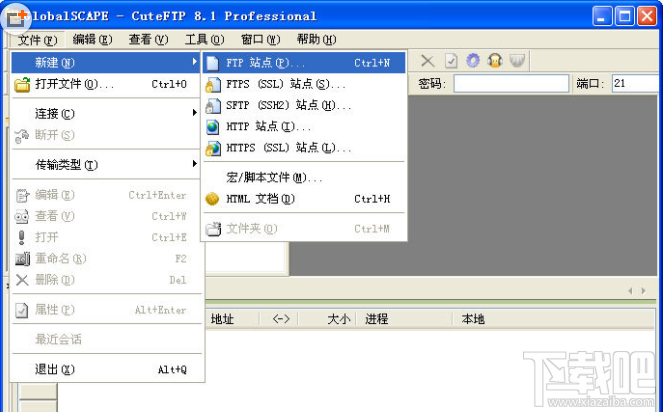Click the locked page icon for FTPS site
The image size is (663, 412).
[x=213, y=85]
